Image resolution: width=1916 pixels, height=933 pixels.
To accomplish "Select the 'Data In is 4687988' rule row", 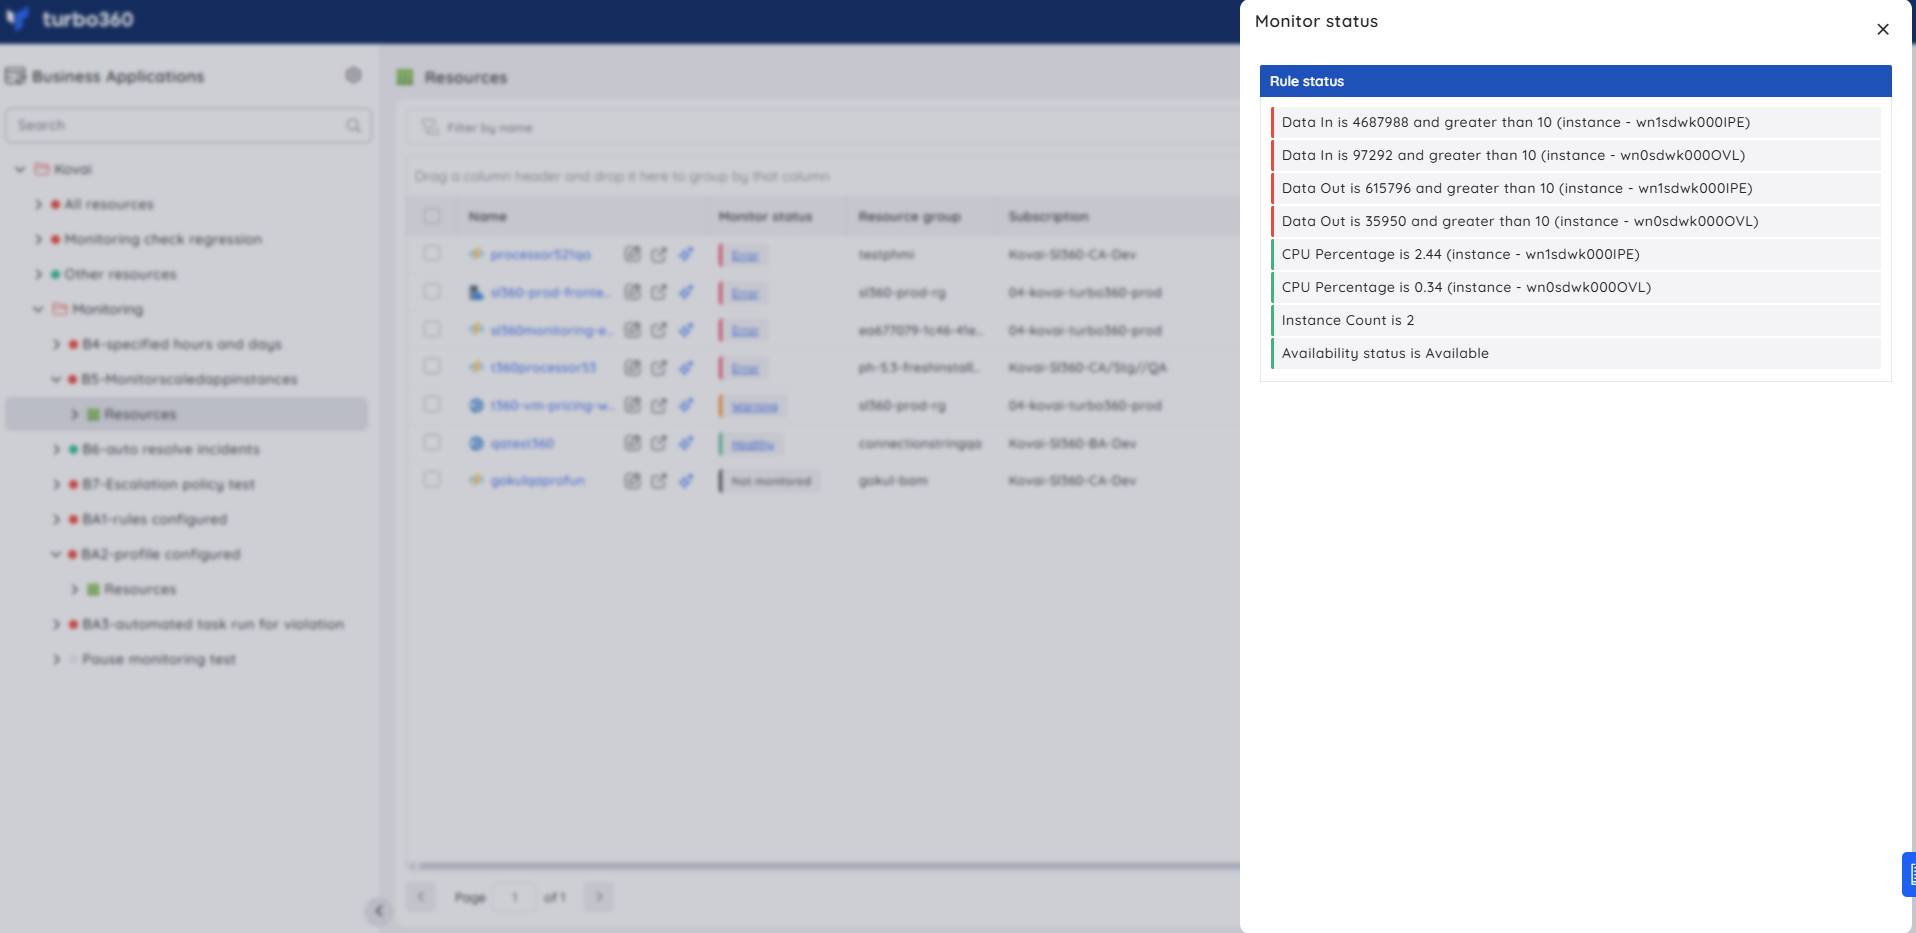I will click(1575, 122).
